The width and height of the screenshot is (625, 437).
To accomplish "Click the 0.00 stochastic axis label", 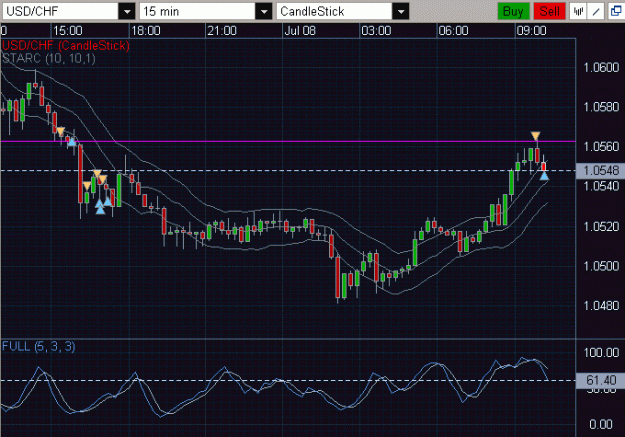I will click(601, 424).
